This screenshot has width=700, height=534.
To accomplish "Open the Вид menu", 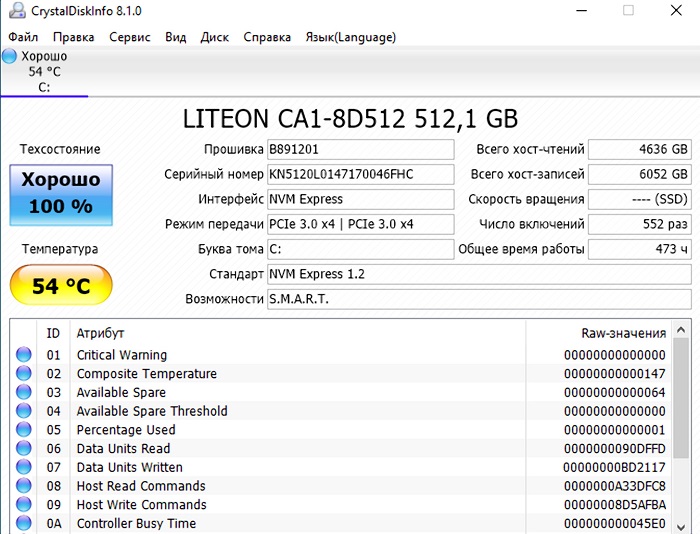I will click(175, 37).
